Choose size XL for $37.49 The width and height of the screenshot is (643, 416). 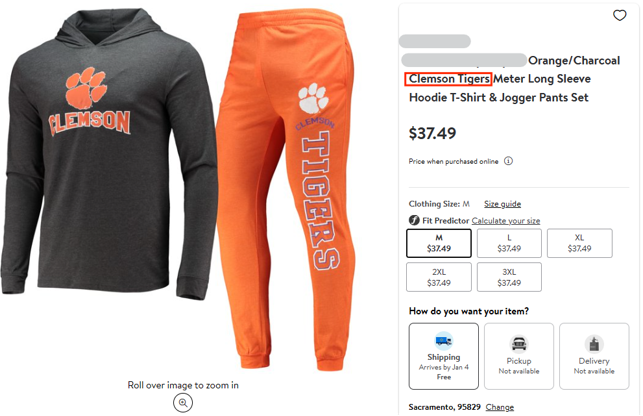click(x=579, y=243)
